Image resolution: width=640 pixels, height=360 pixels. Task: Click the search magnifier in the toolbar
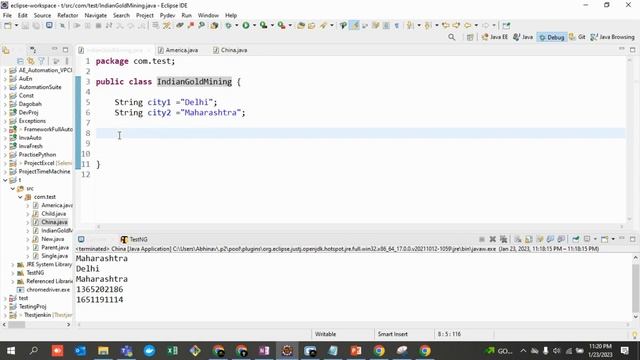(202, 25)
